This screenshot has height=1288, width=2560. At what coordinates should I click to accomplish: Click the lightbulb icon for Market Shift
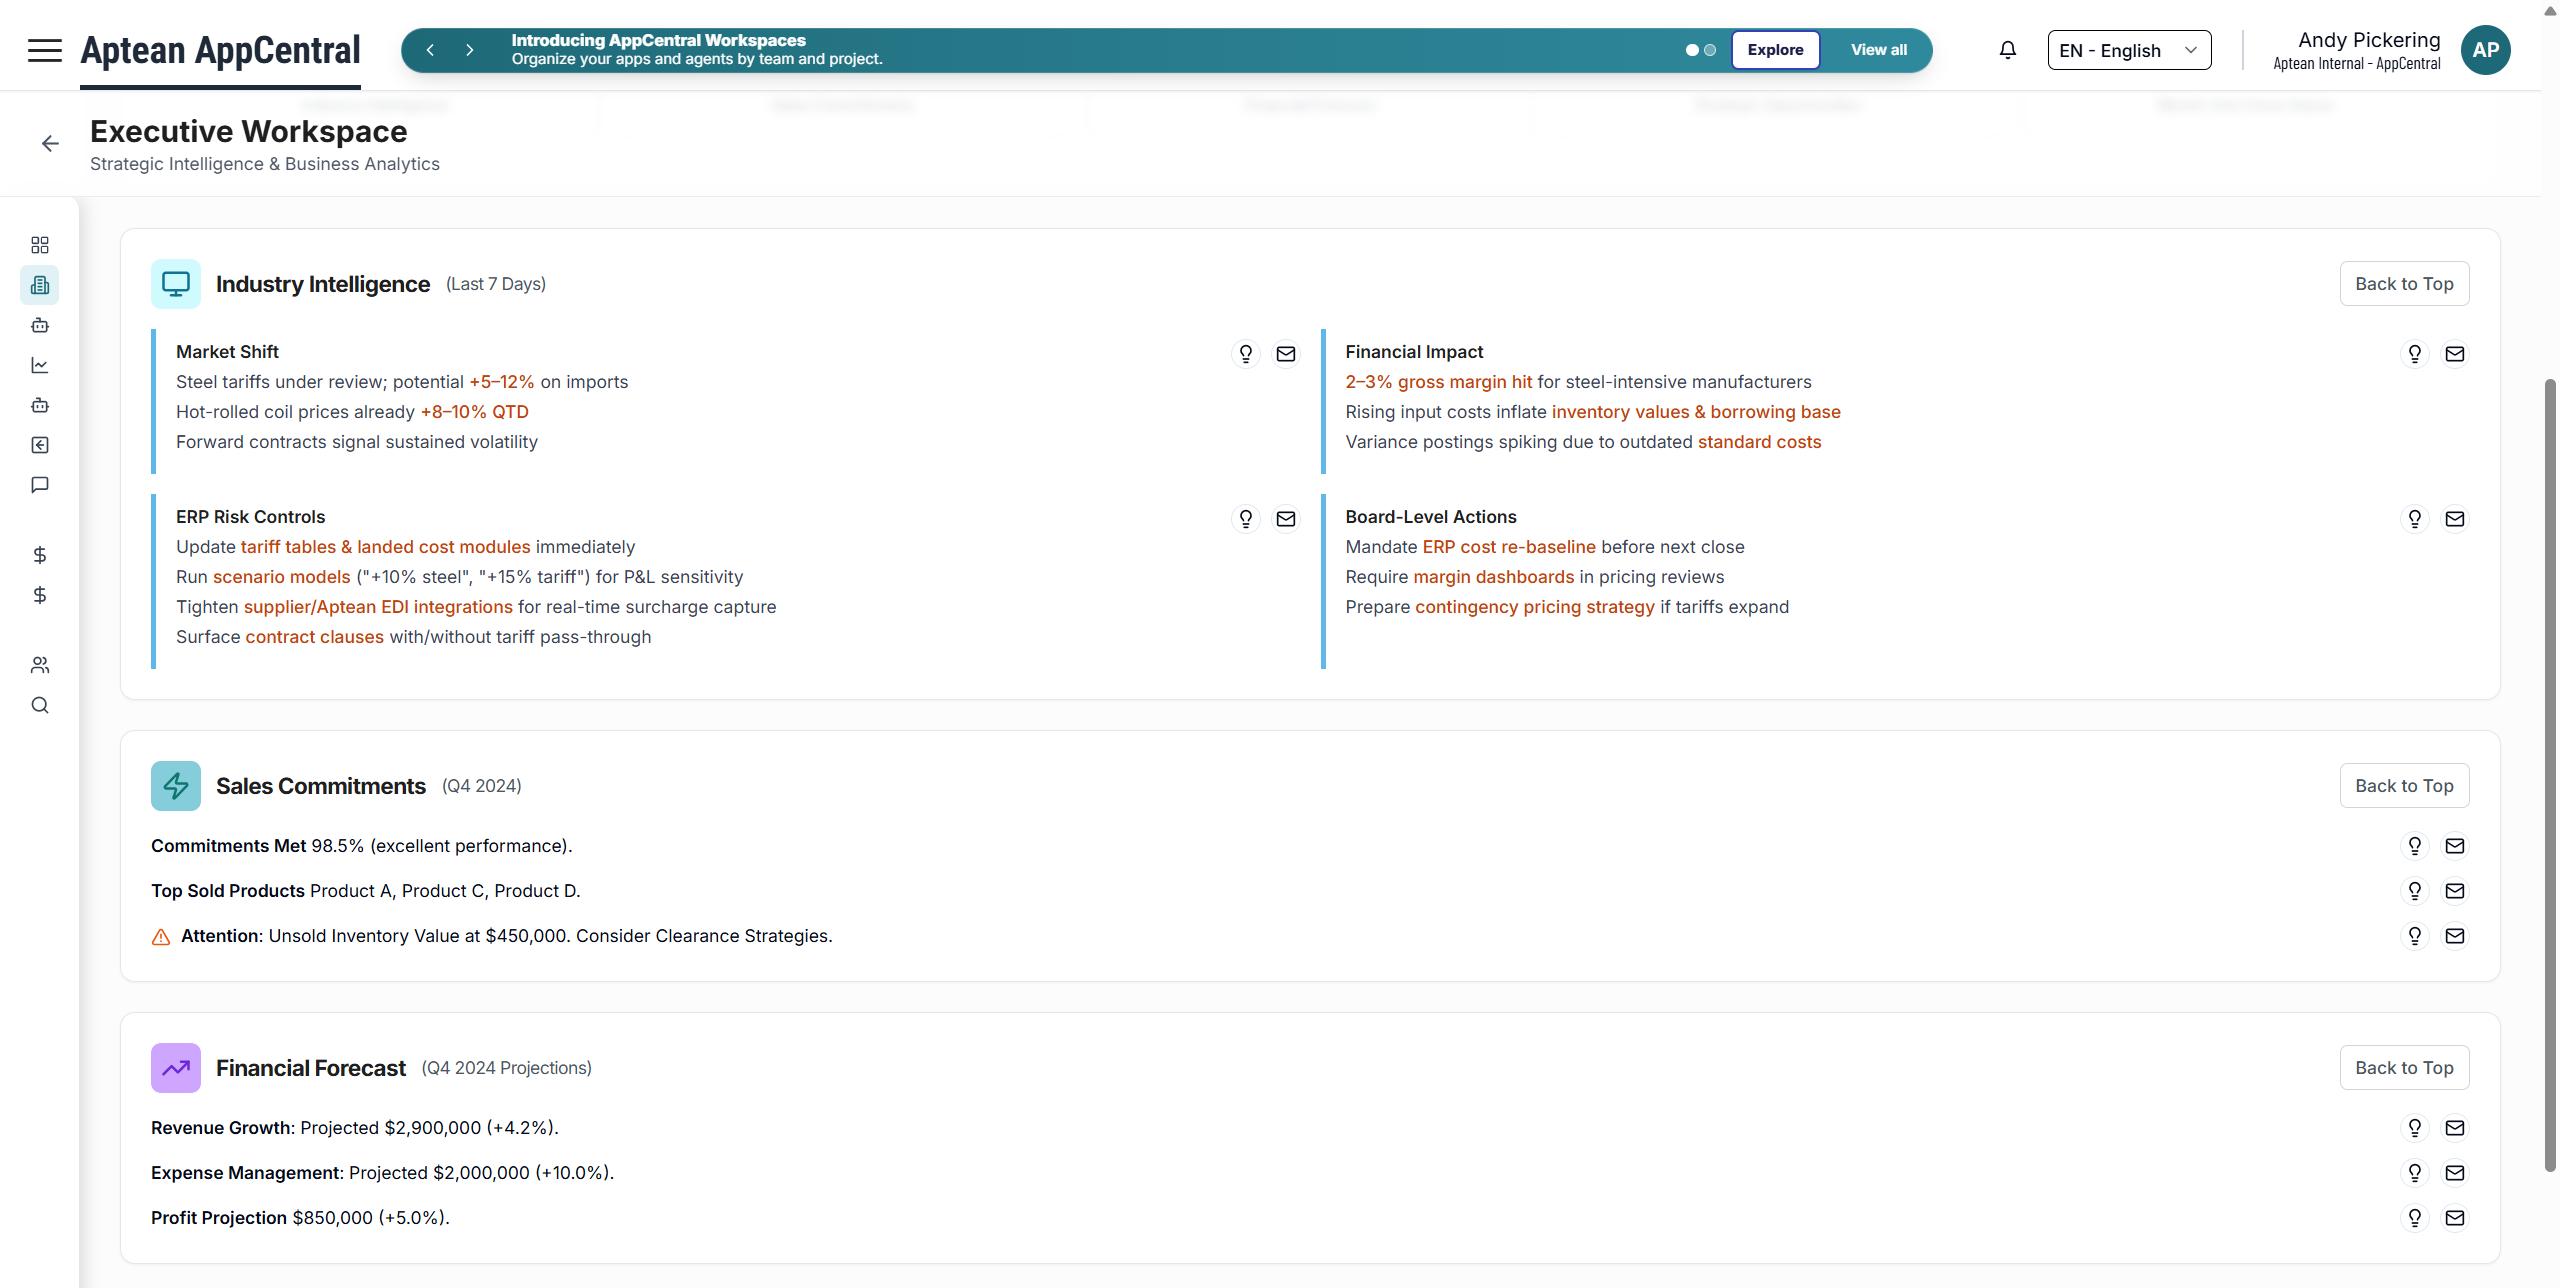point(1245,354)
